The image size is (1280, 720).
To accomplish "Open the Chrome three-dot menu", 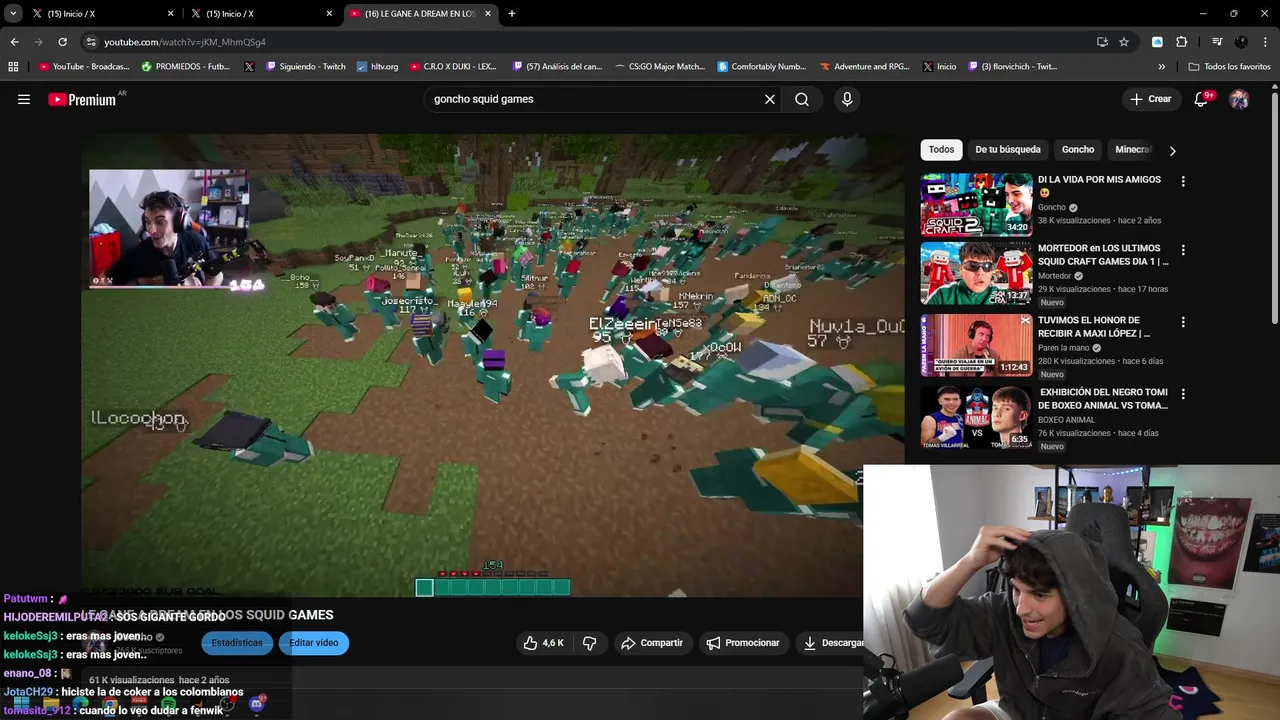I will click(x=1265, y=42).
